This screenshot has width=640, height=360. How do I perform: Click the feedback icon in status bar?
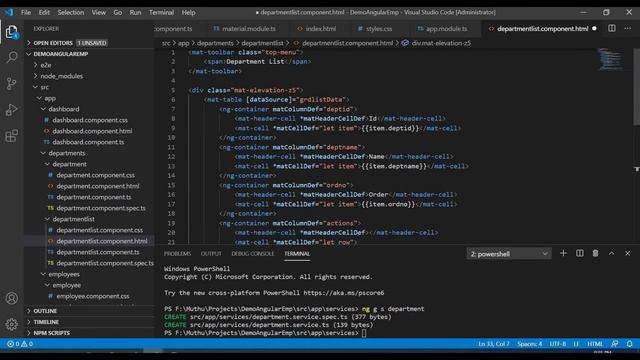(615, 344)
